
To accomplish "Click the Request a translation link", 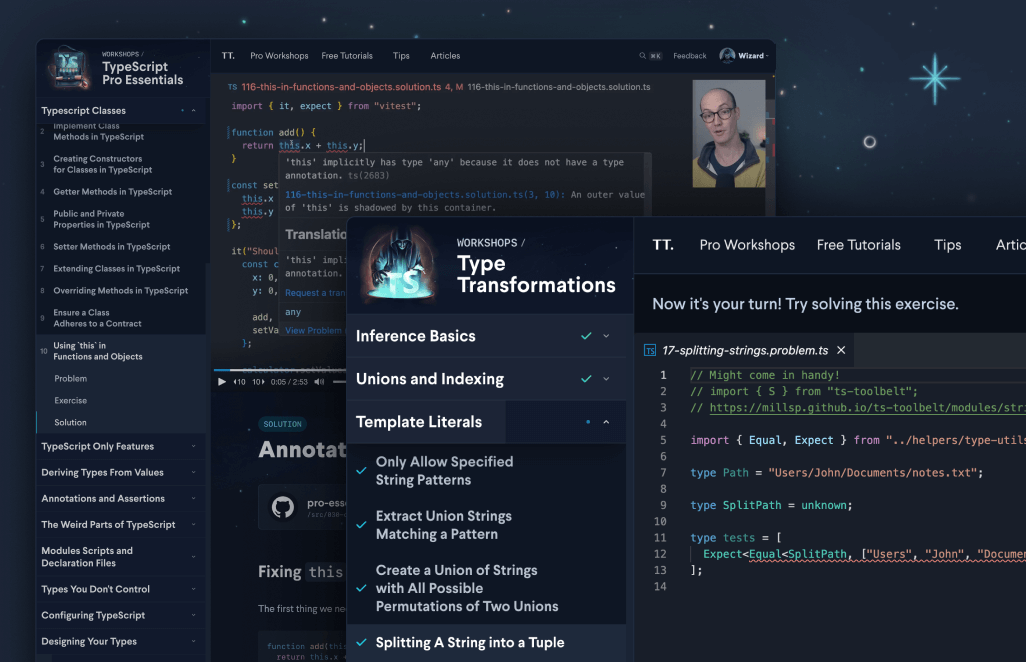I will tap(315, 292).
